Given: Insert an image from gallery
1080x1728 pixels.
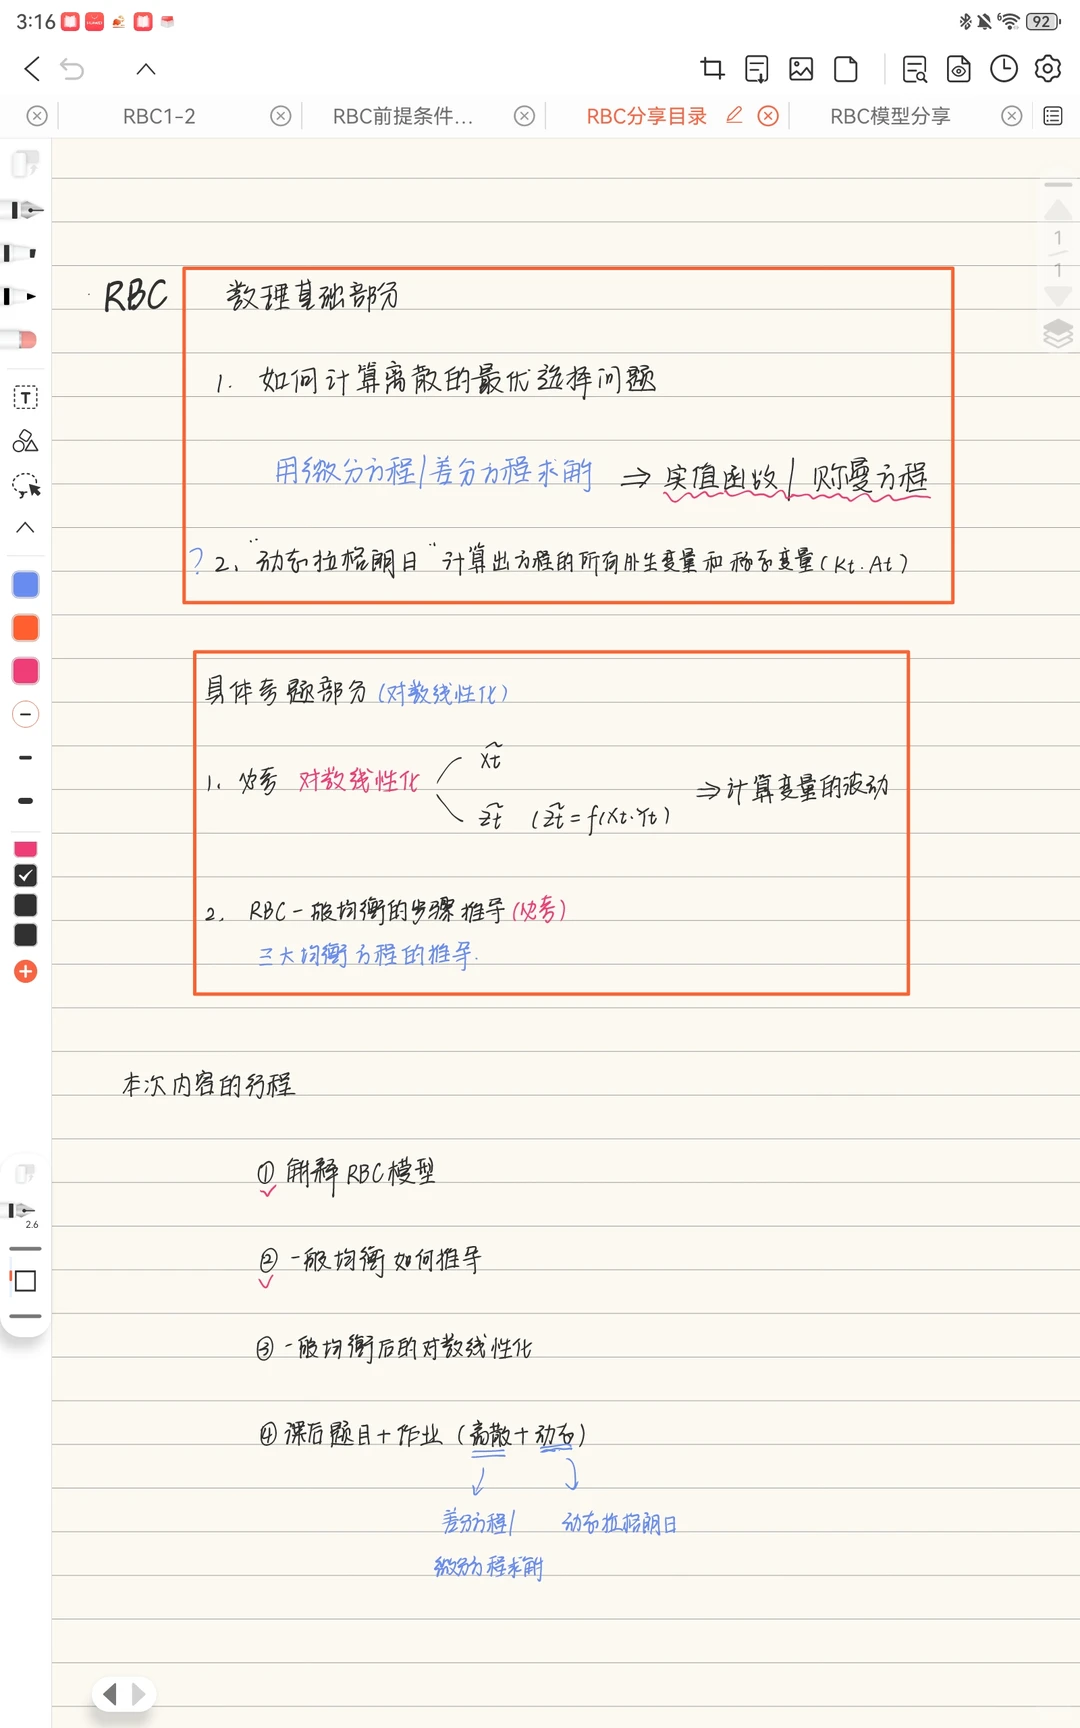Looking at the screenshot, I should pos(801,69).
